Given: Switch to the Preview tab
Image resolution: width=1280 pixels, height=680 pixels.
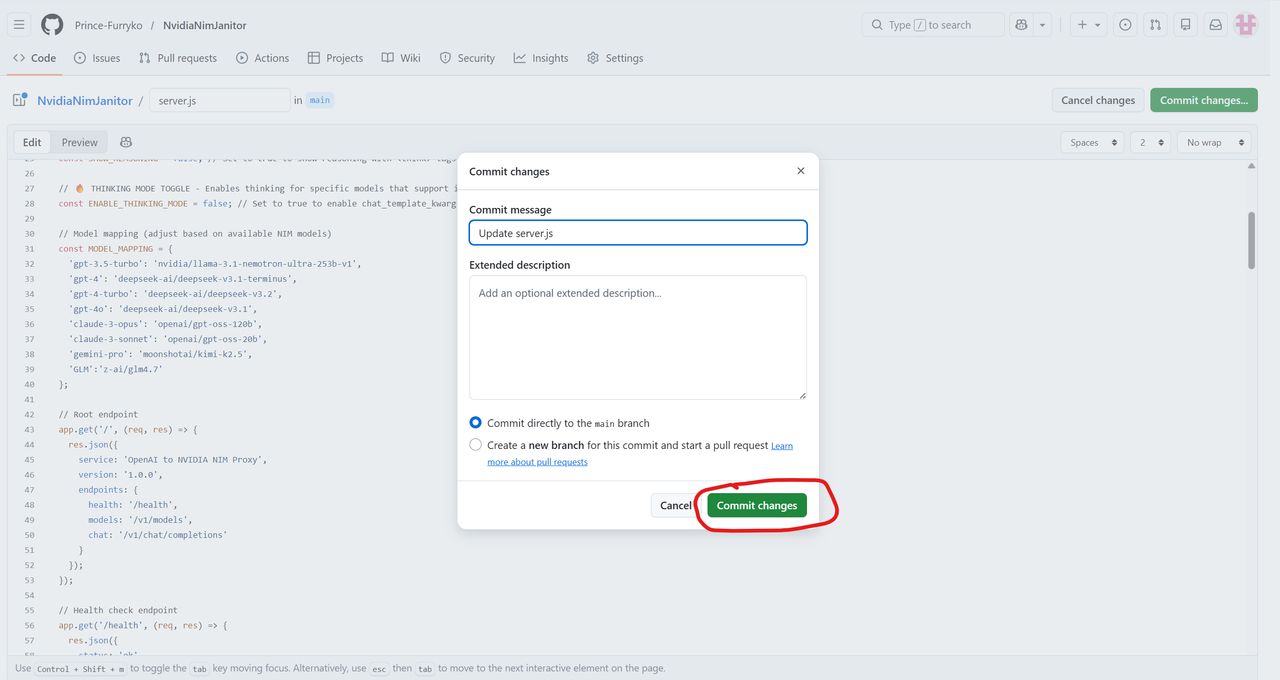Looking at the screenshot, I should tap(80, 142).
